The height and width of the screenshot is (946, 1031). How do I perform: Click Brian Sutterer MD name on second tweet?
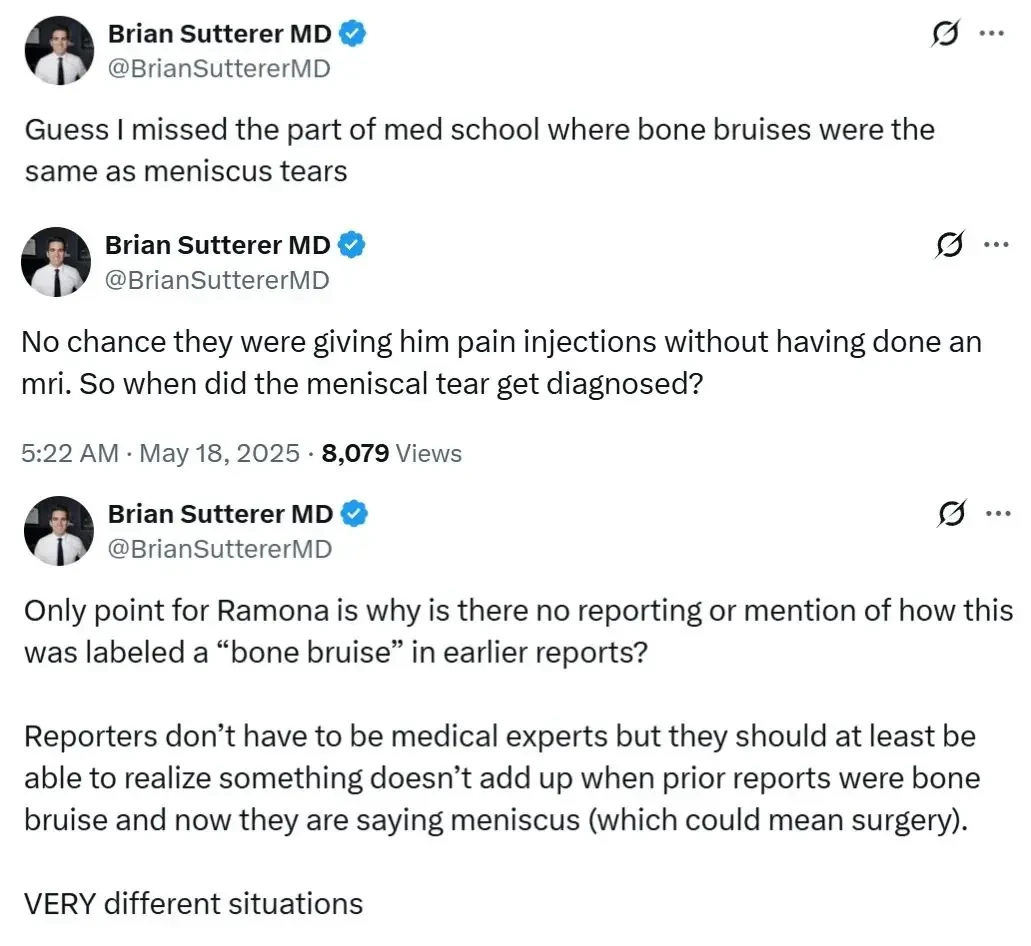[218, 245]
